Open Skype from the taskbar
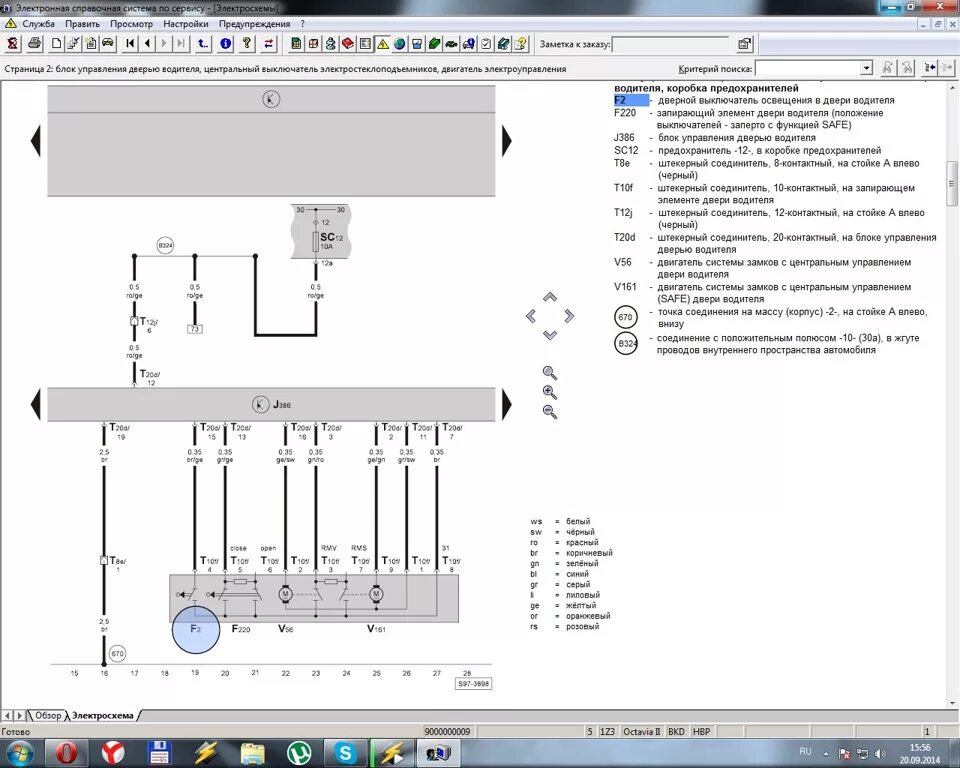Screen dimensions: 960x768 345,753
